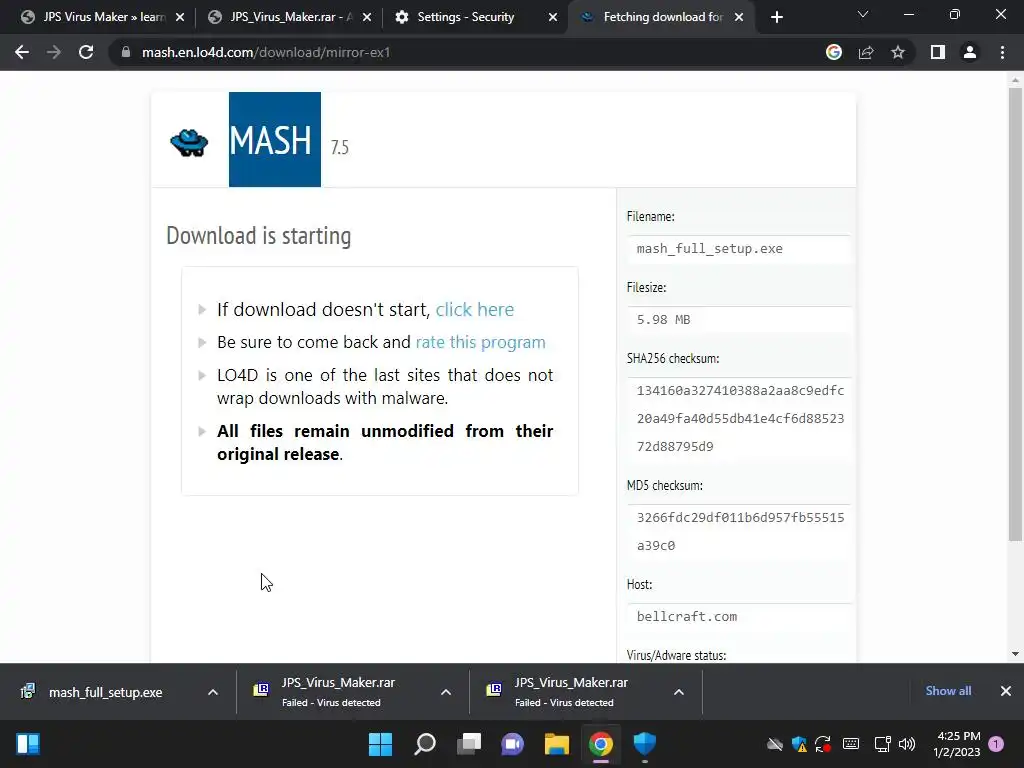Click the 'click here' download link
The image size is (1024, 768).
coord(475,310)
